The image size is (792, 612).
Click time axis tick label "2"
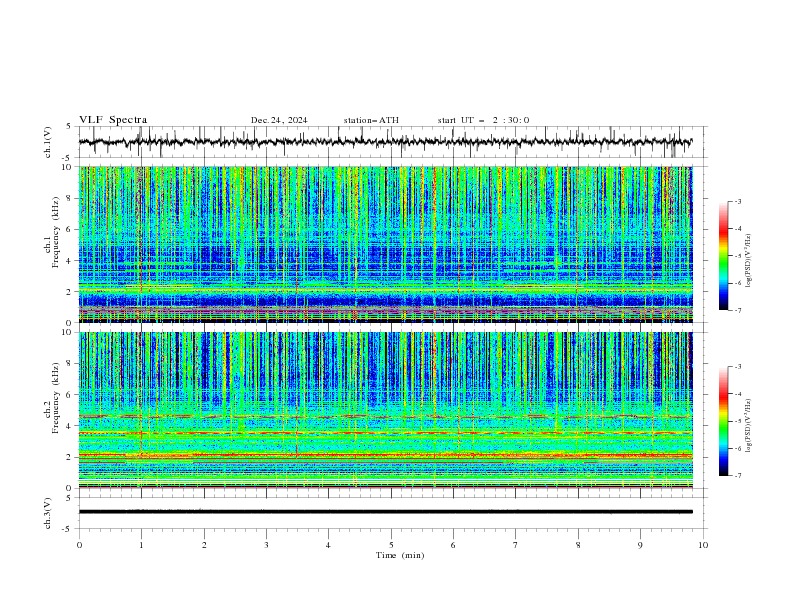coord(204,545)
